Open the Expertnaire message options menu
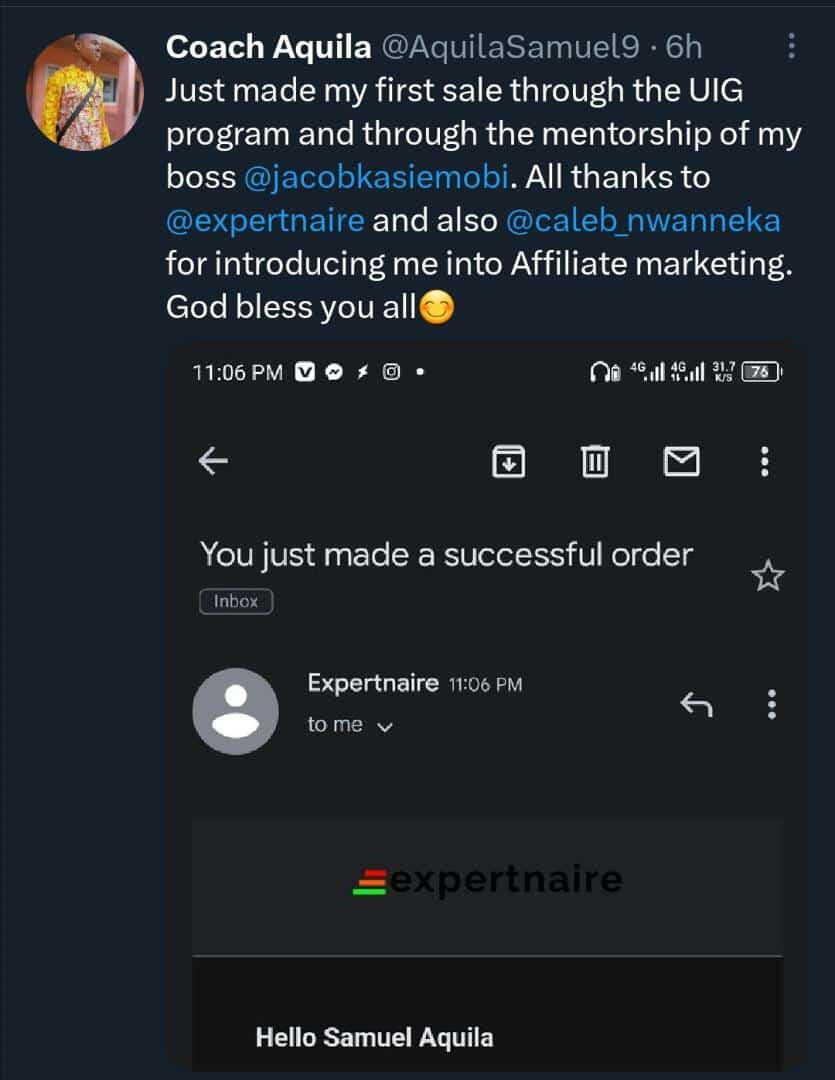Image resolution: width=835 pixels, height=1080 pixels. coord(771,705)
